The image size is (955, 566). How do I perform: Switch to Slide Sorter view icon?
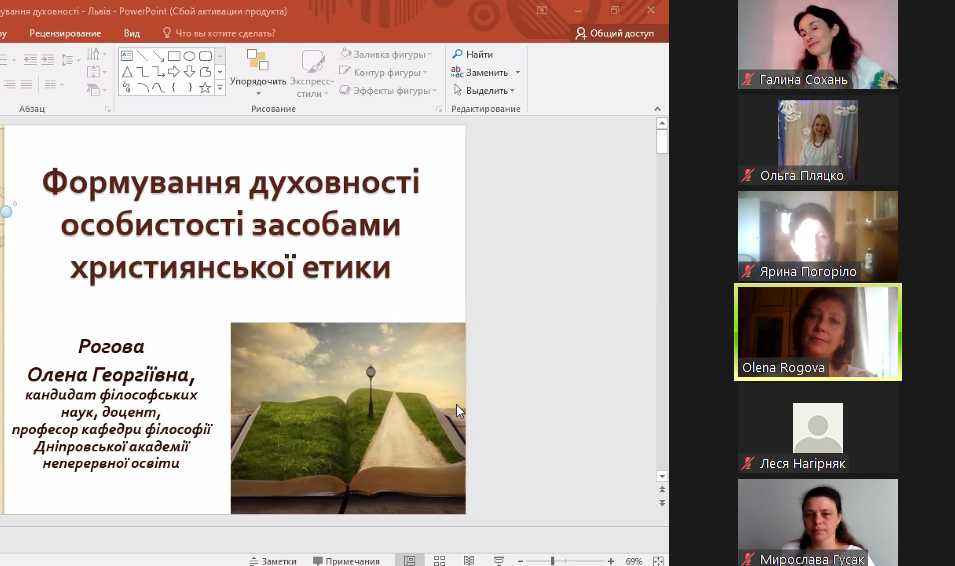439,561
